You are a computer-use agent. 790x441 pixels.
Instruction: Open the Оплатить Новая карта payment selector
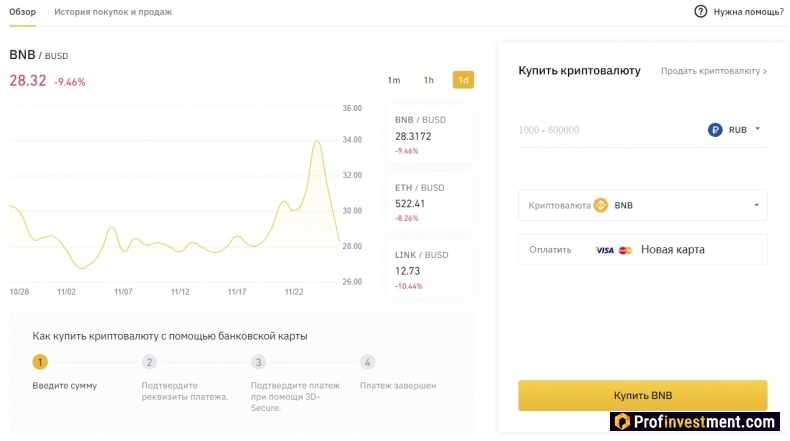(642, 249)
